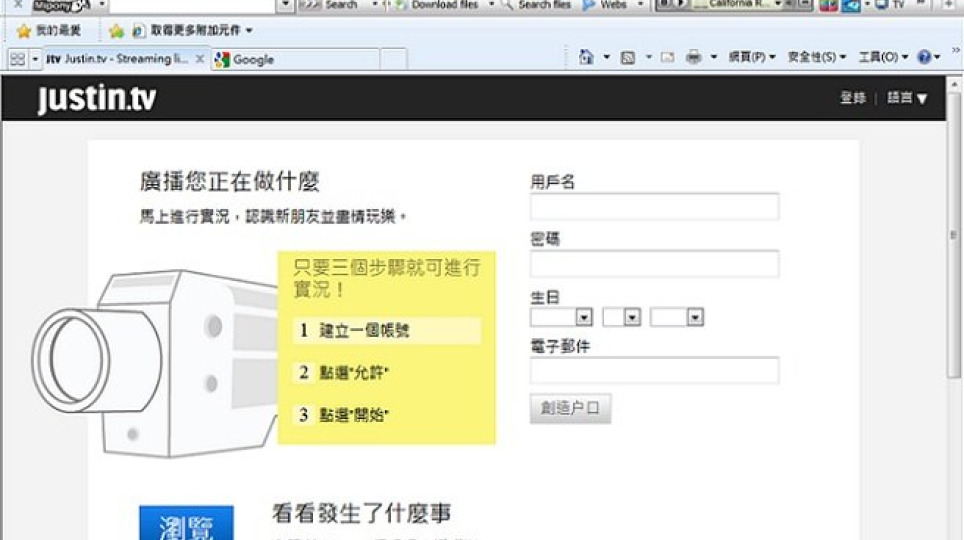Click the 用戶名 username input field
The height and width of the screenshot is (540, 964).
[654, 207]
